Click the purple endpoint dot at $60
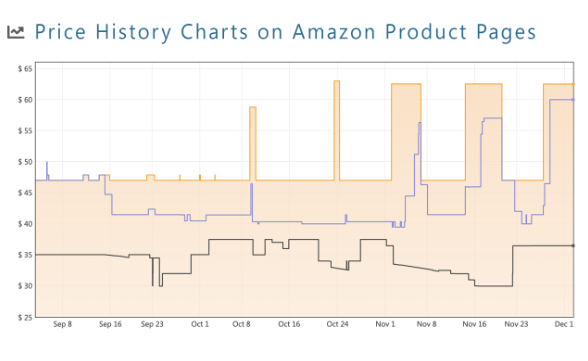 pyautogui.click(x=573, y=100)
